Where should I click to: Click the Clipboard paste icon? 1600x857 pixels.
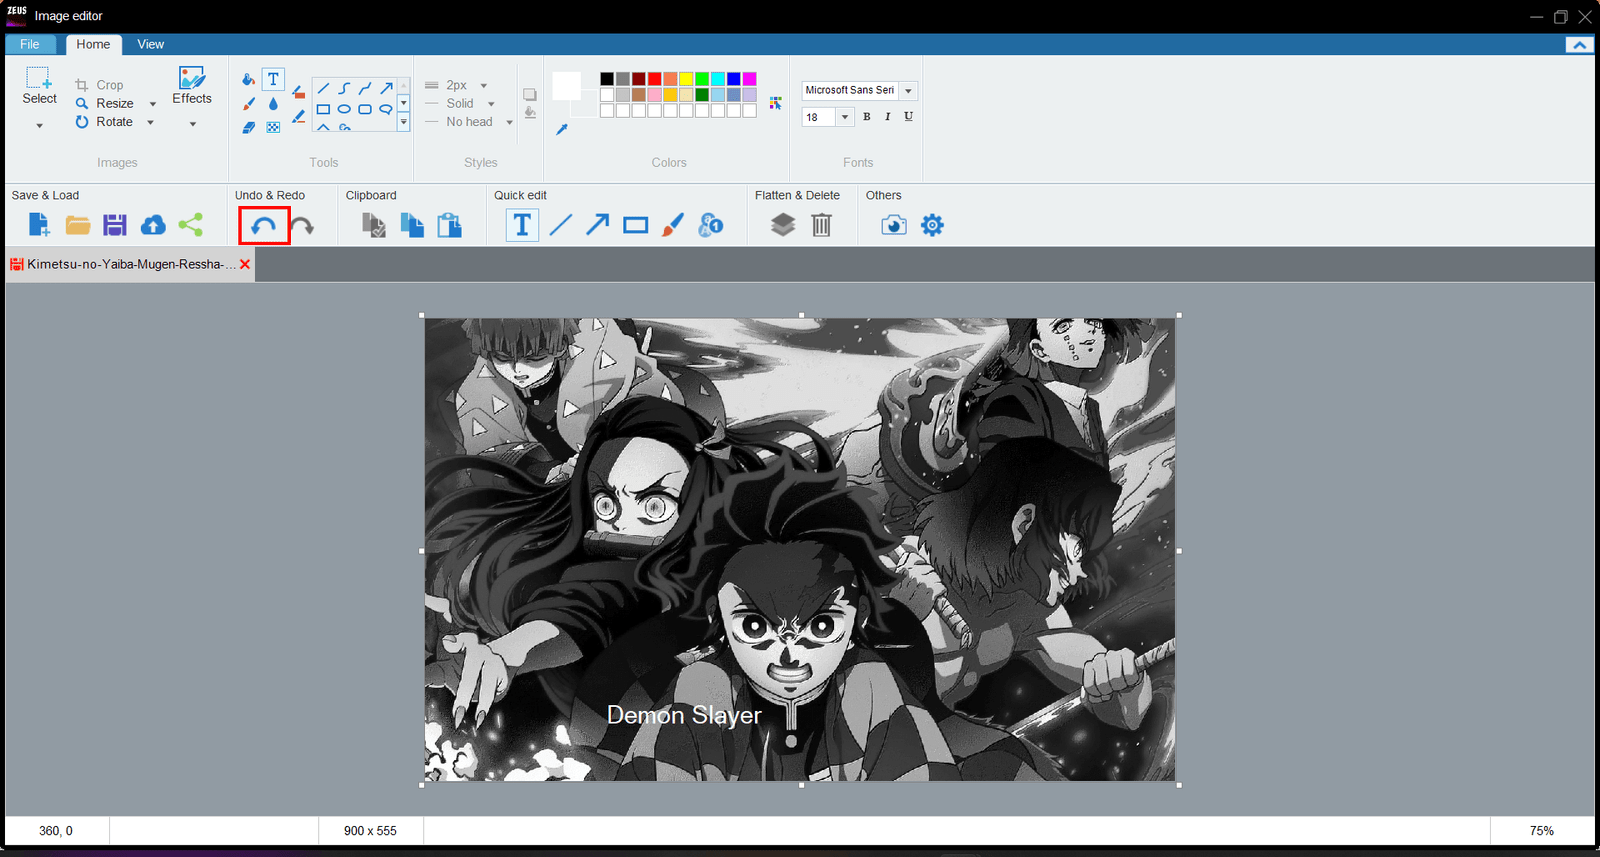[x=450, y=225]
